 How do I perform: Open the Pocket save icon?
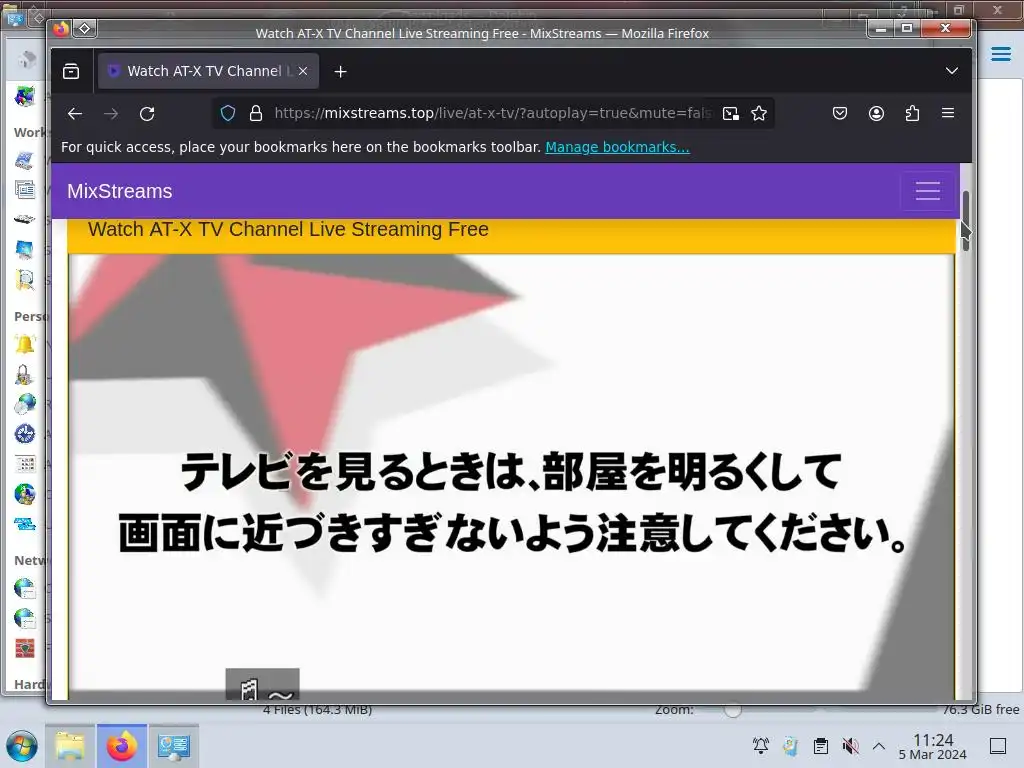tap(840, 114)
